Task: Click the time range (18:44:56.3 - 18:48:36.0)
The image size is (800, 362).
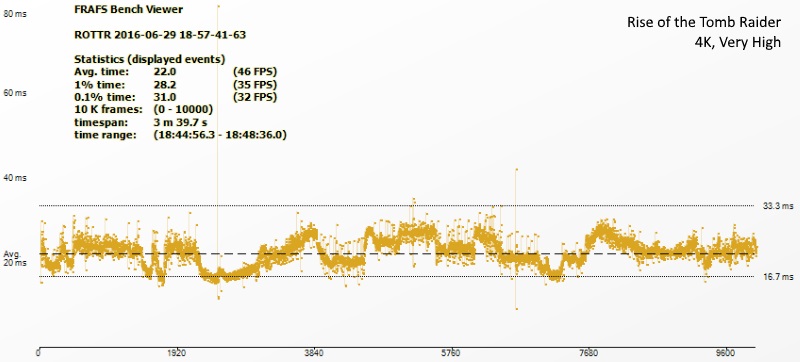Action: (220, 136)
